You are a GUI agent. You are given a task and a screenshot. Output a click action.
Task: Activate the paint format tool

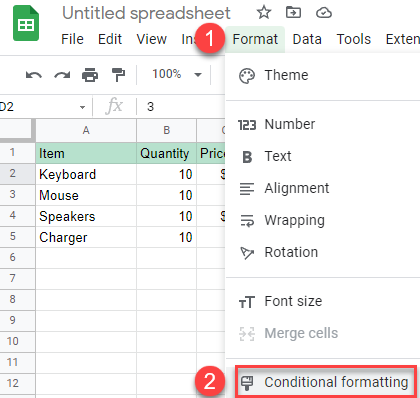(118, 75)
